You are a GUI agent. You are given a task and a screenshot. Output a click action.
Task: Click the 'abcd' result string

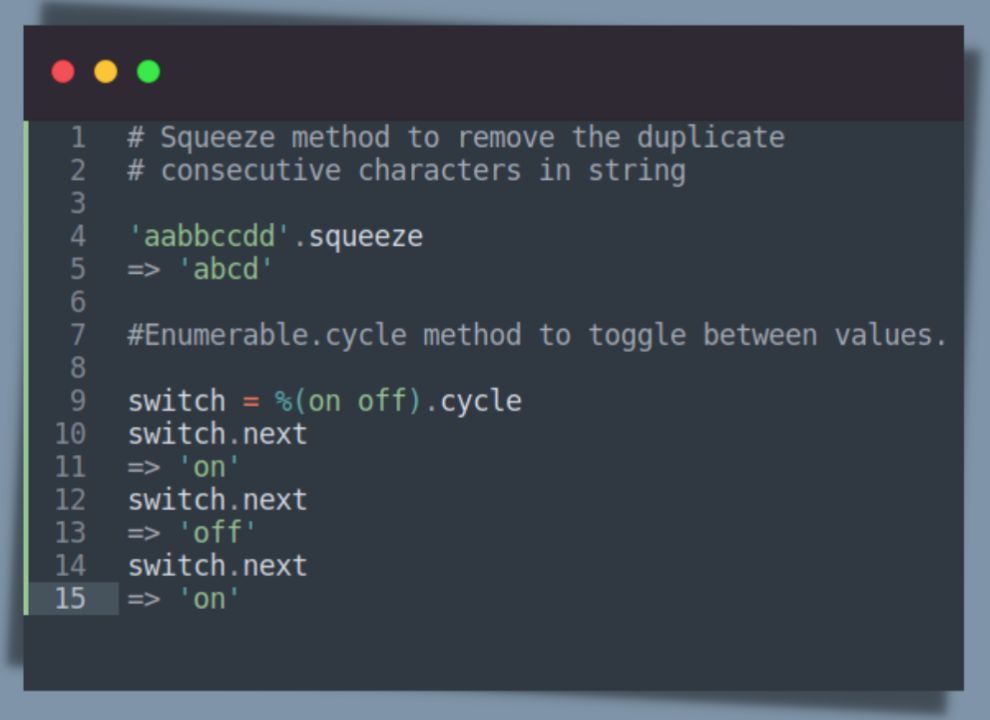pyautogui.click(x=225, y=270)
